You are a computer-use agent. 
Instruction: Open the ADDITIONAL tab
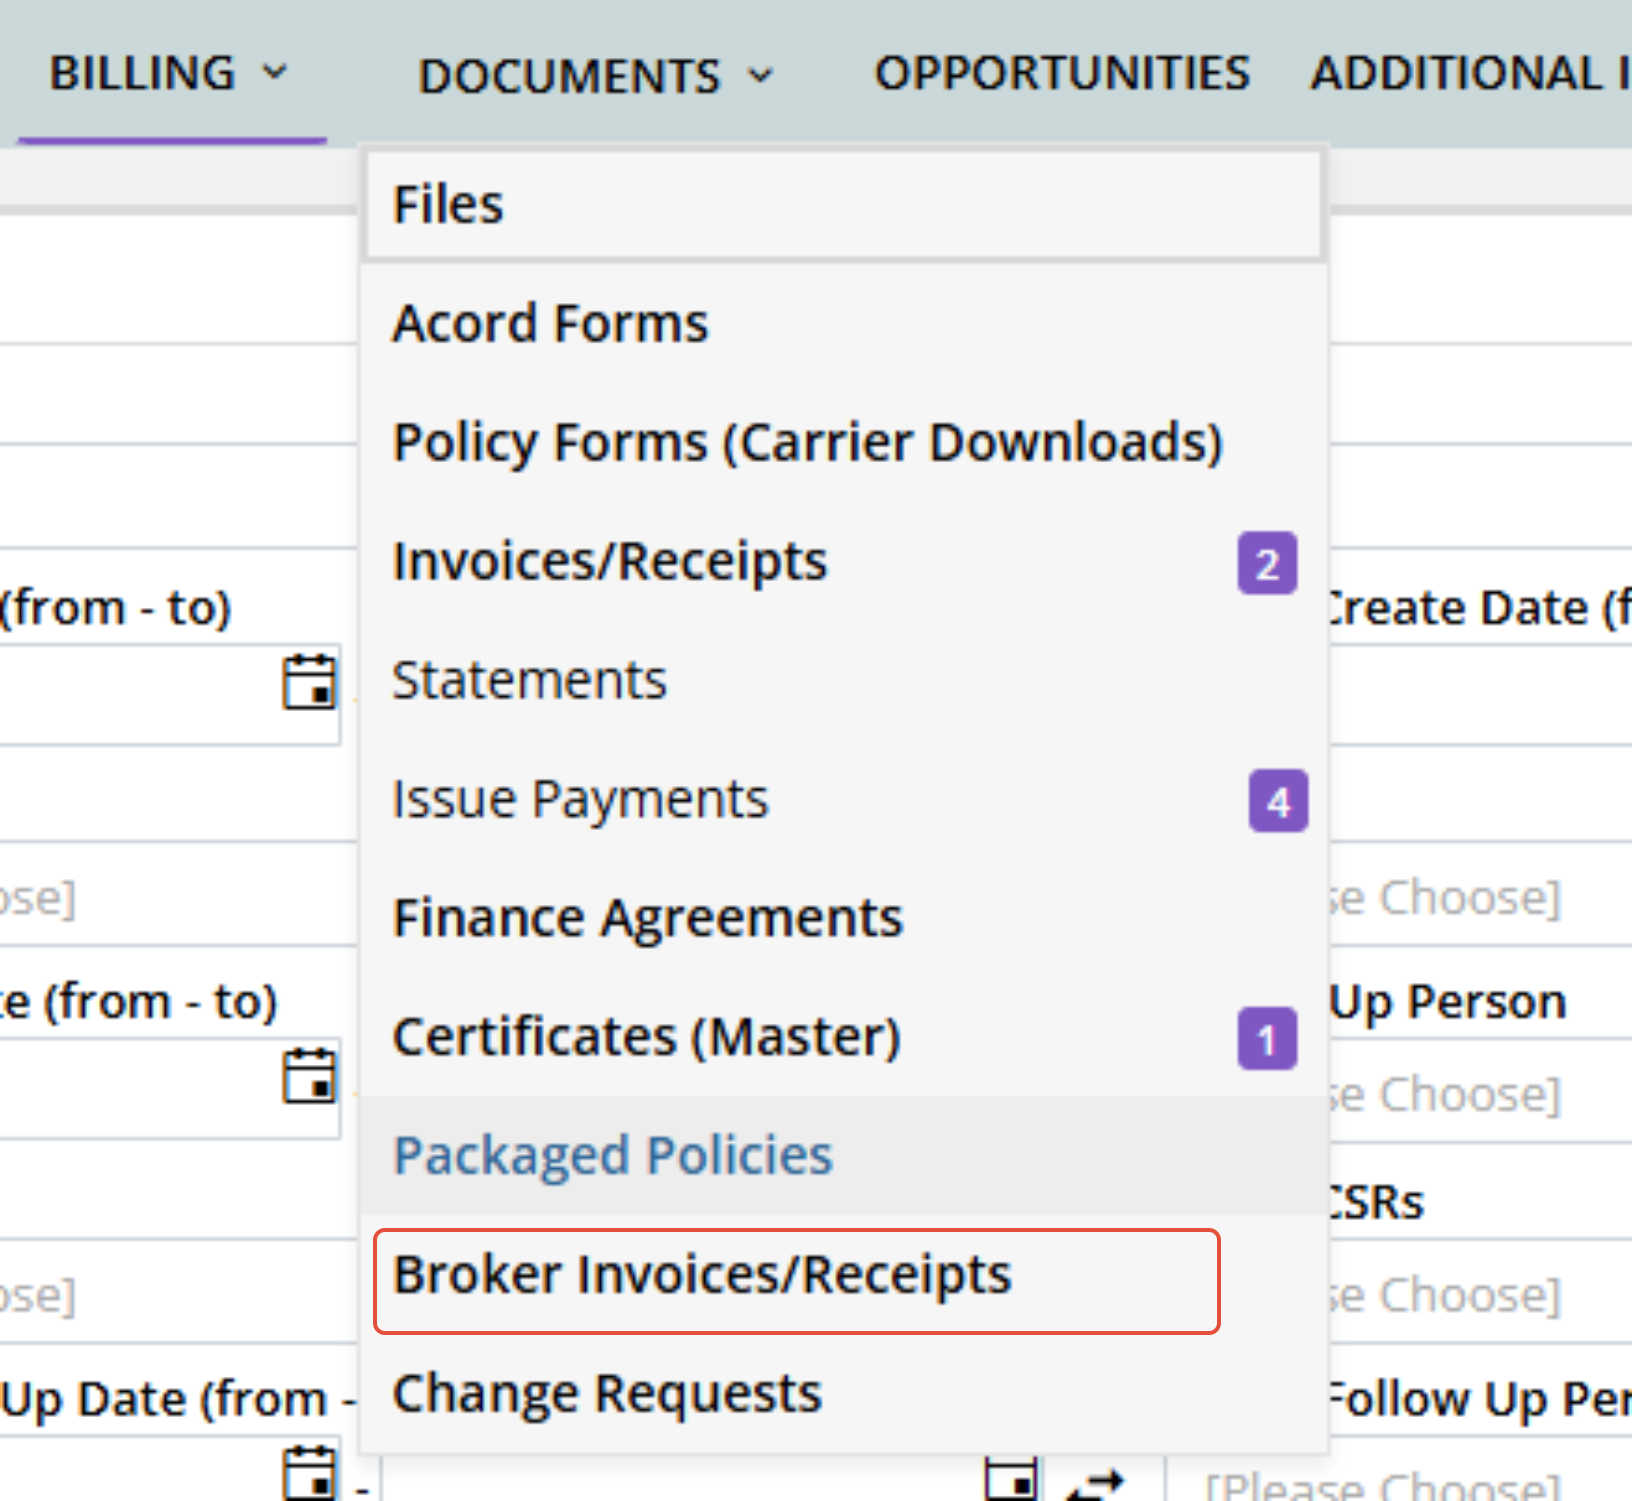tap(1470, 73)
